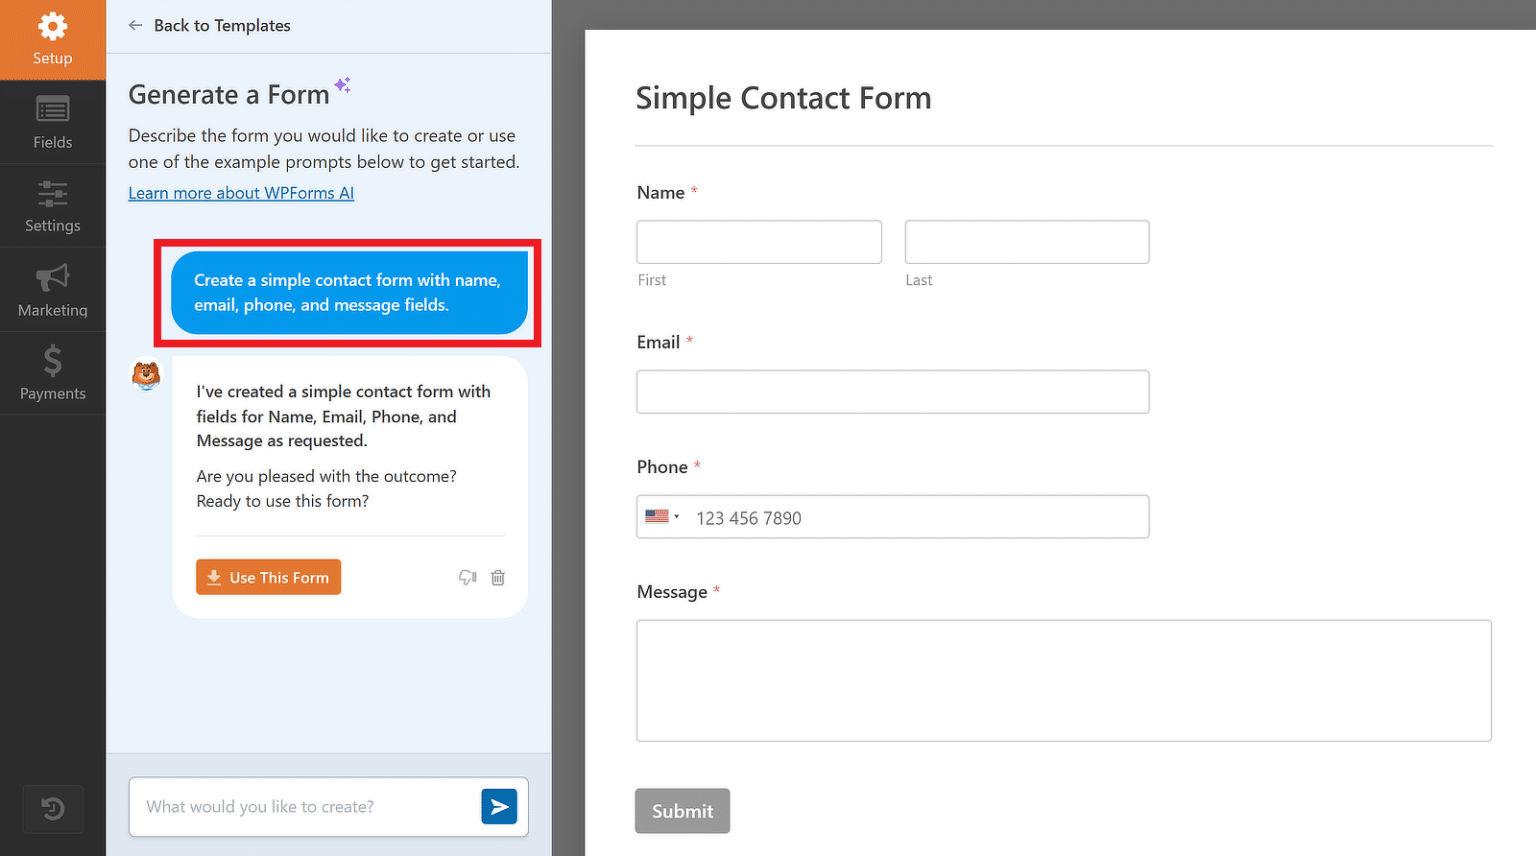Click the First name field

click(758, 241)
